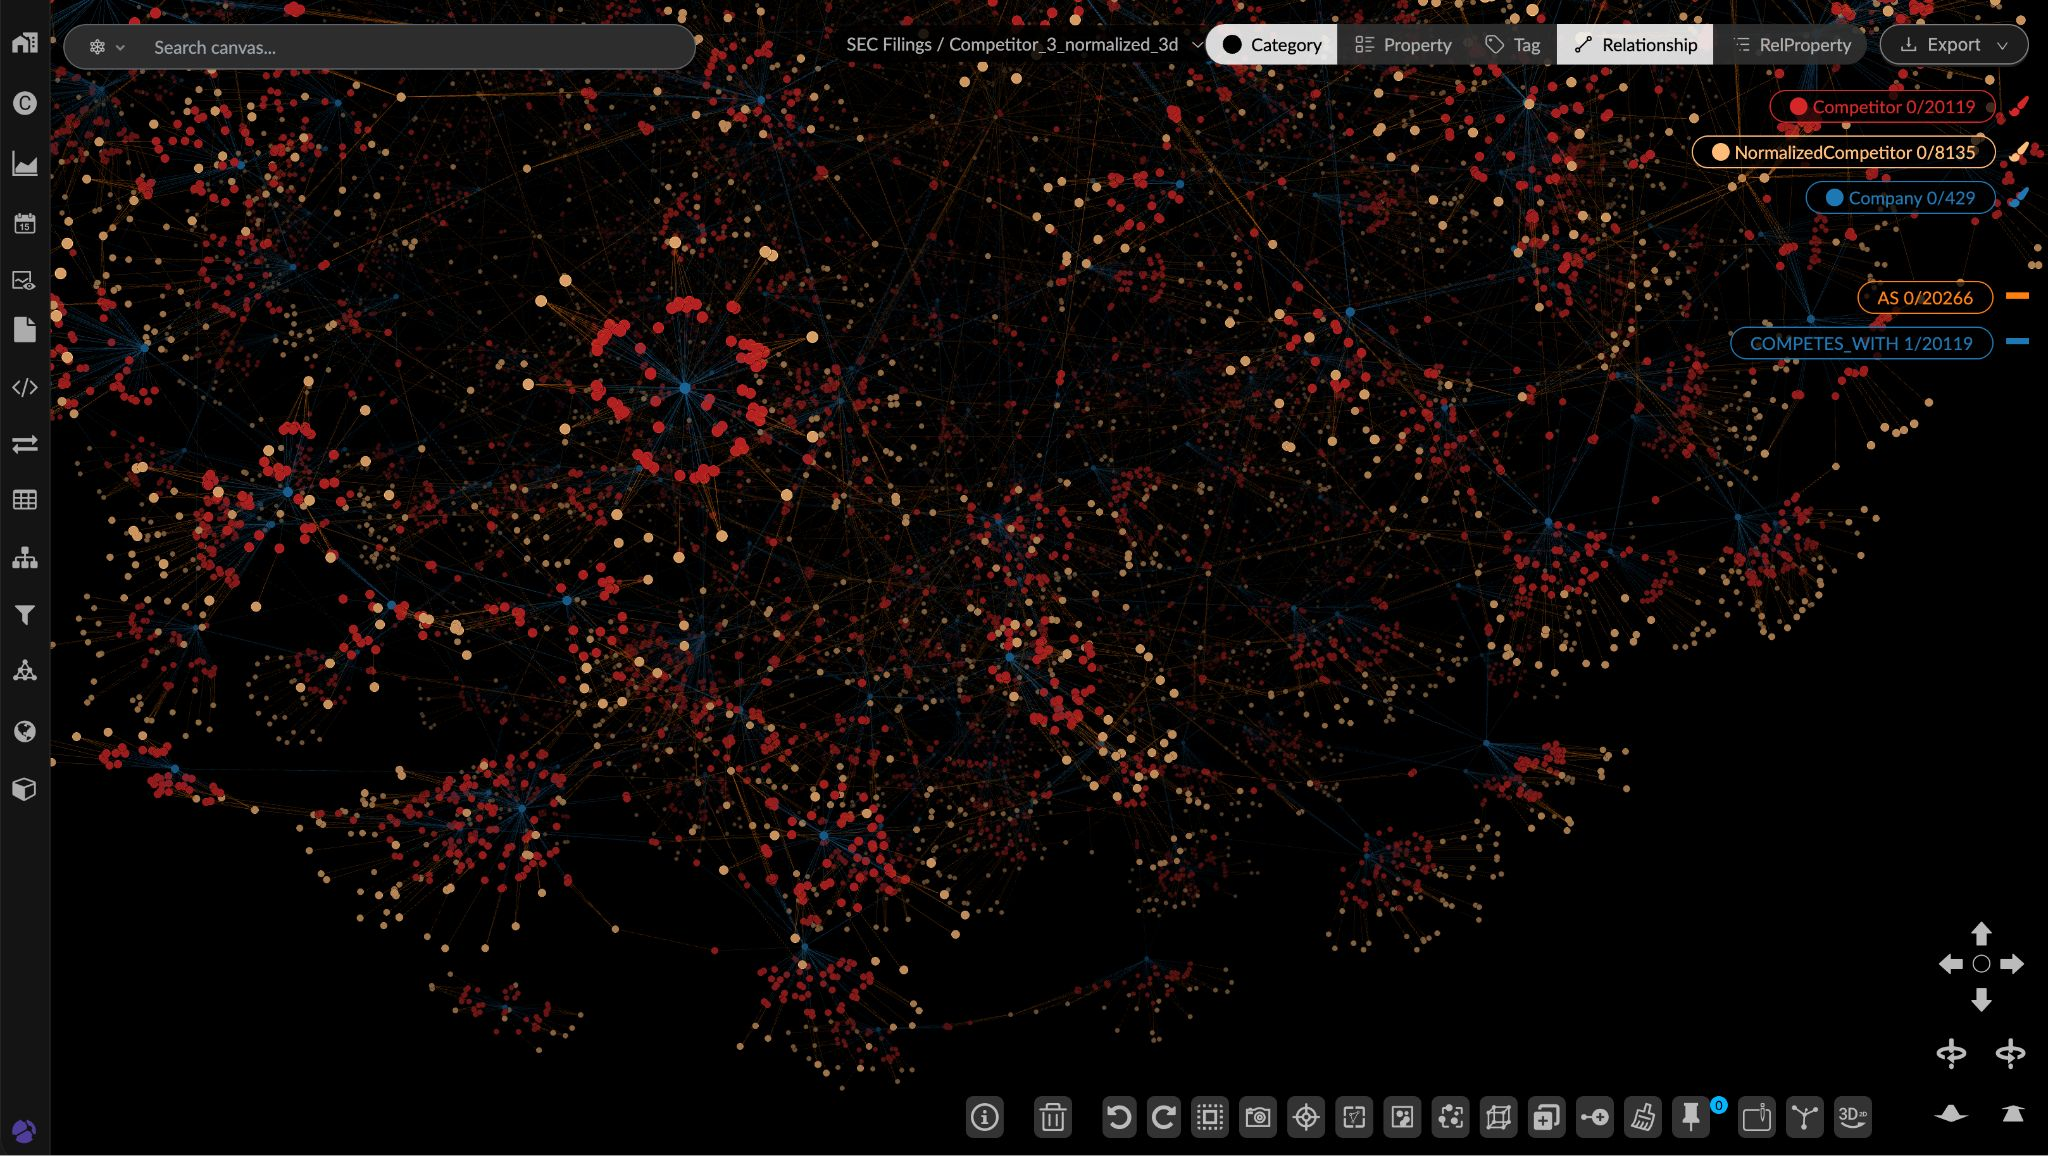Toggle the COMPETES_WITH relationship legend

[x=1860, y=343]
